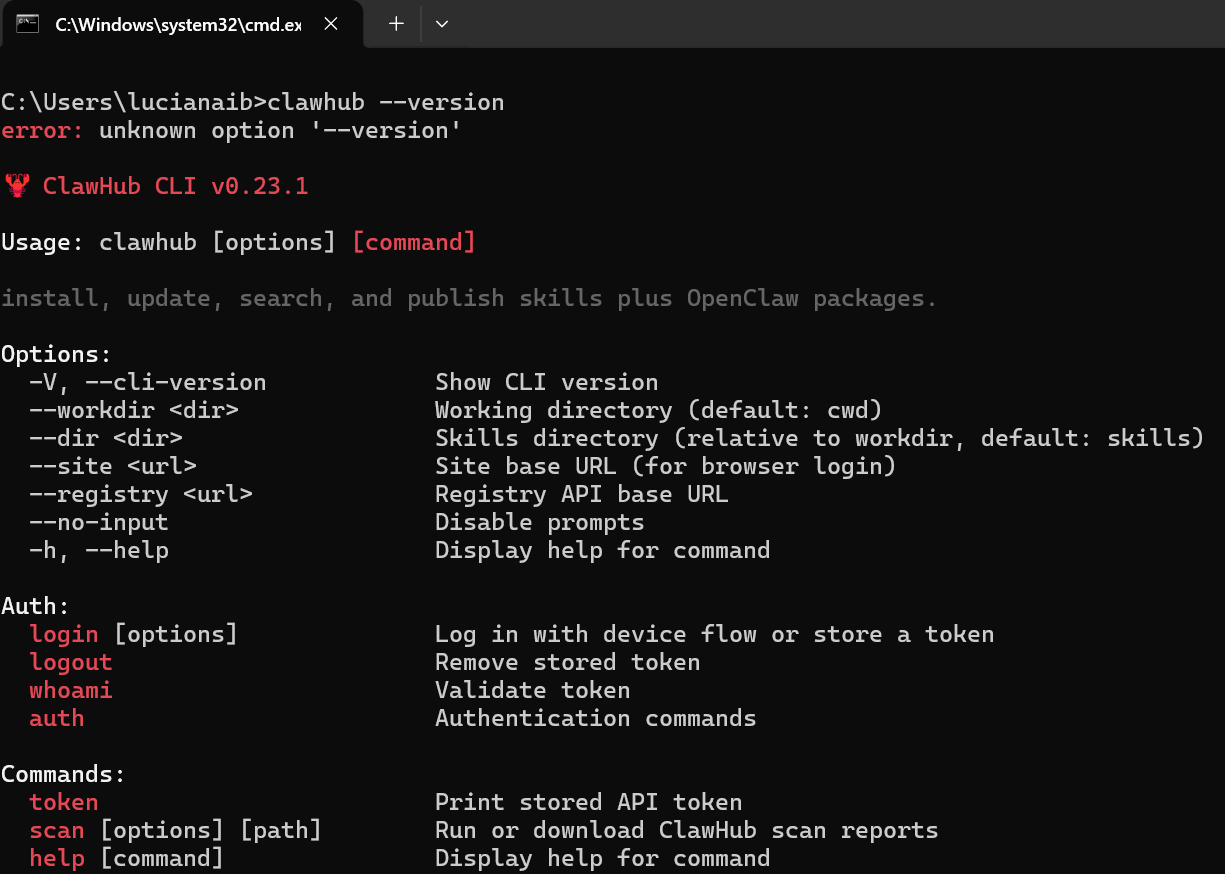
Task: Click the '--registry <url>' option
Action: click(141, 494)
